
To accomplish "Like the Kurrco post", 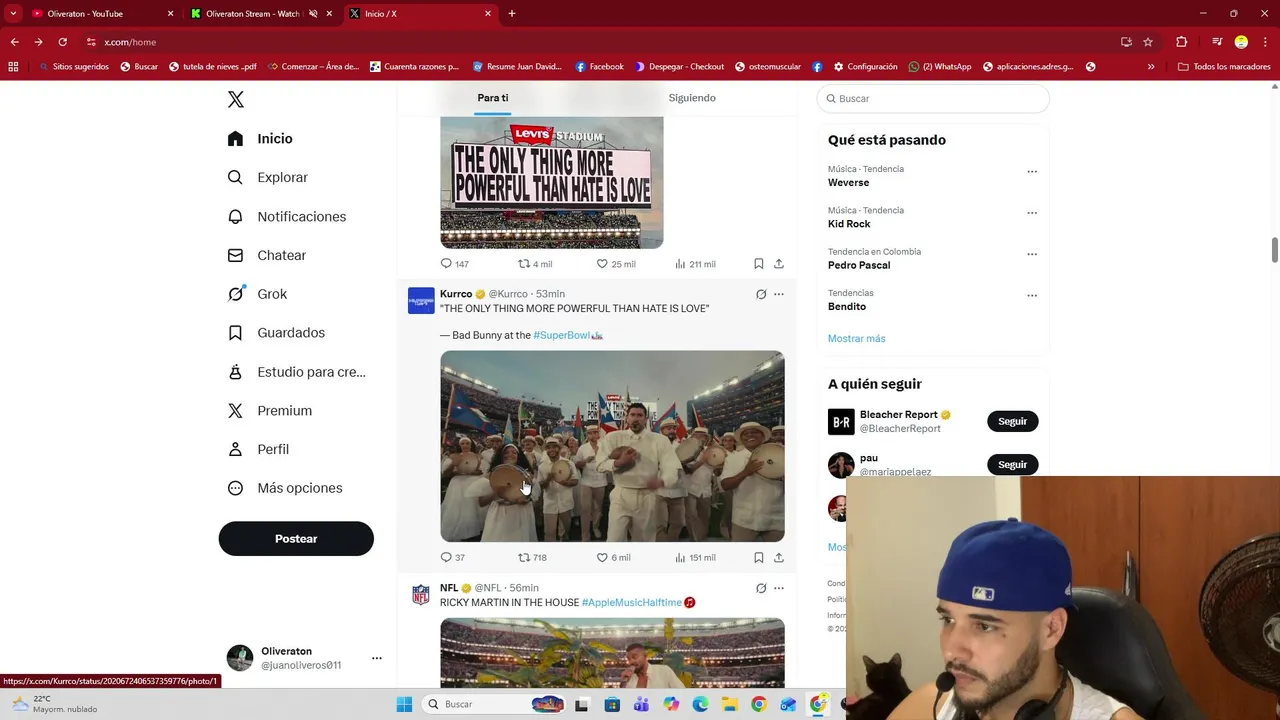I will 613,557.
